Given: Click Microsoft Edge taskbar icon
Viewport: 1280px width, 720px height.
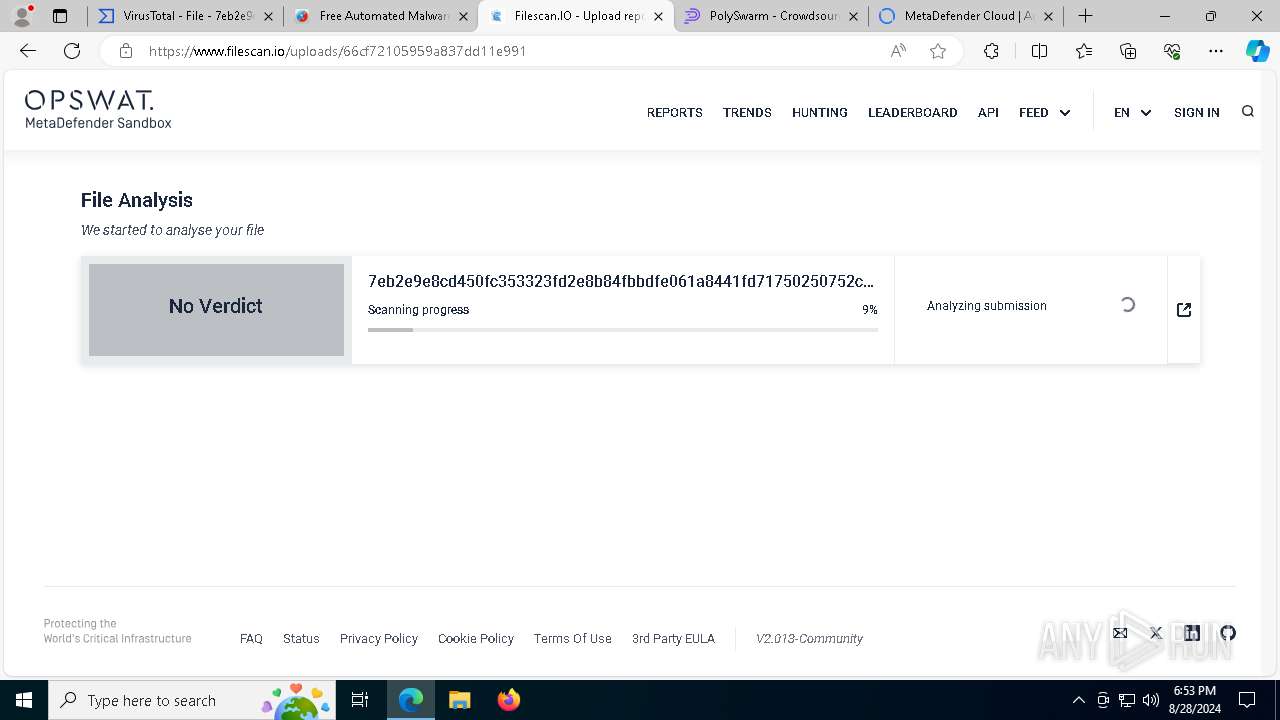Looking at the screenshot, I should click(411, 700).
